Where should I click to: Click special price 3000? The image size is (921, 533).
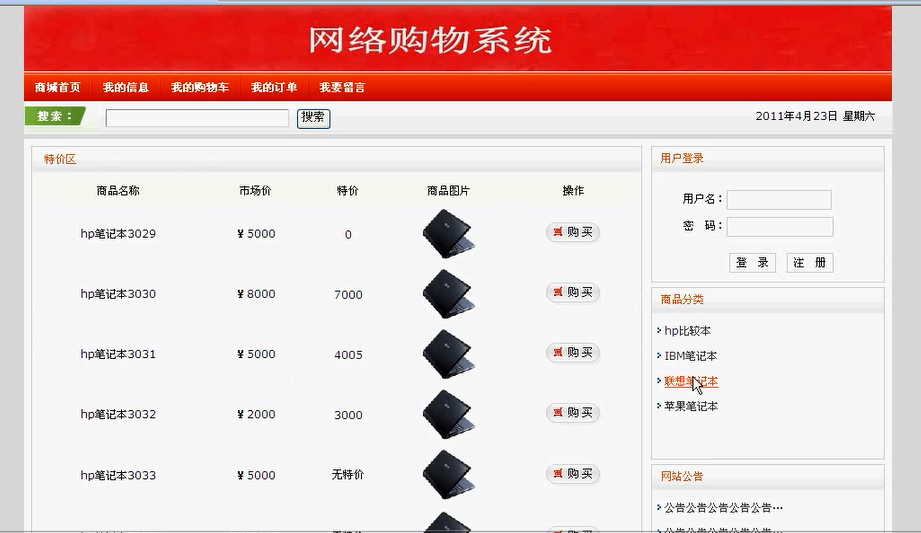coord(348,415)
